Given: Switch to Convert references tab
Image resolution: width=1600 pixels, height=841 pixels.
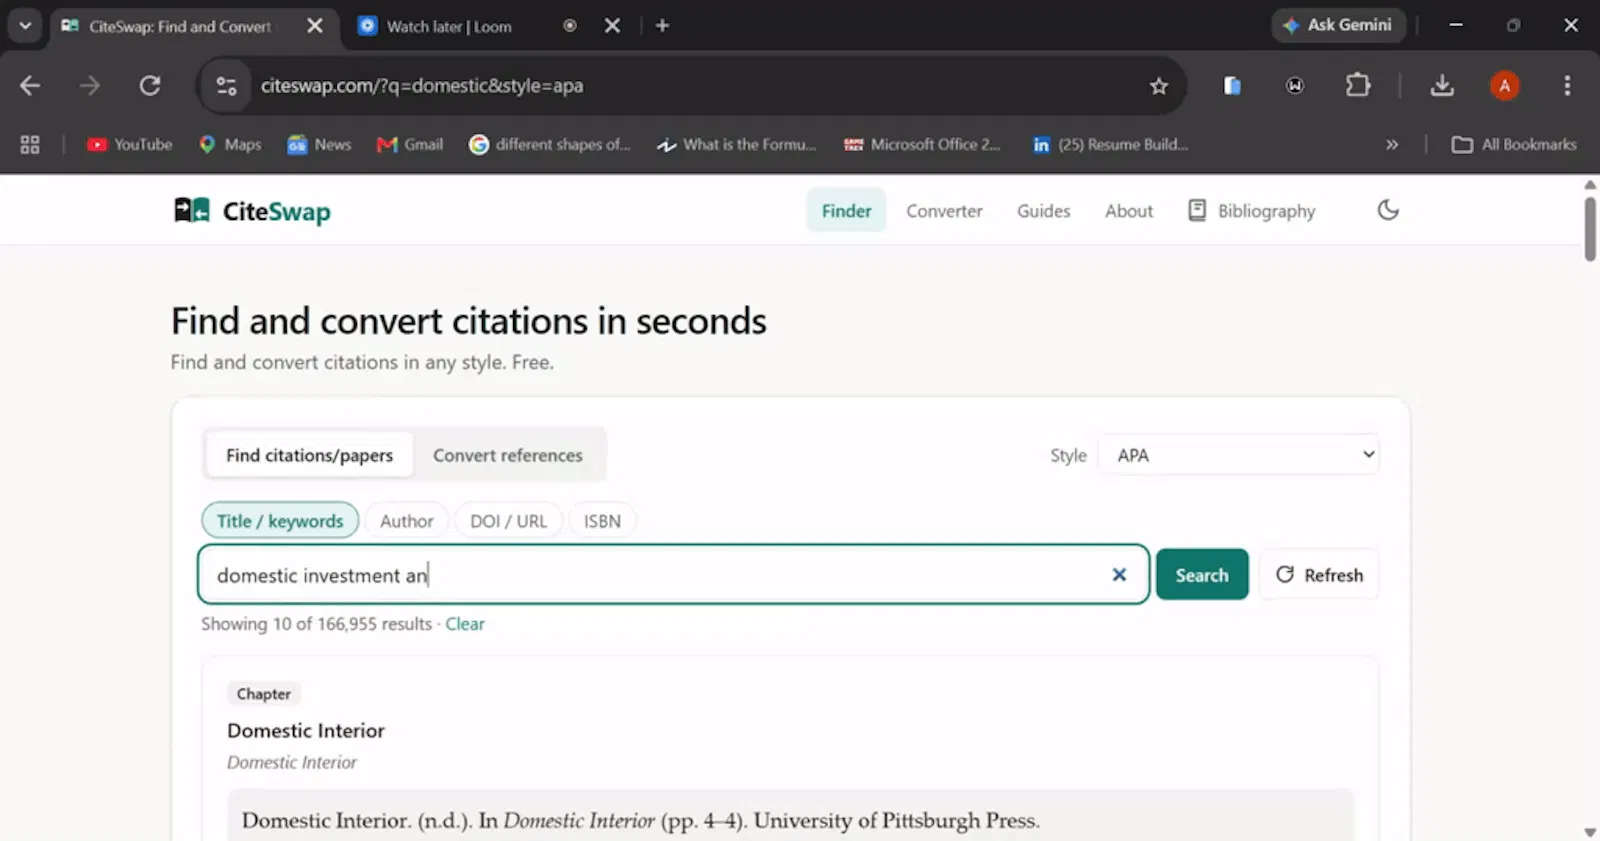Looking at the screenshot, I should tap(508, 455).
